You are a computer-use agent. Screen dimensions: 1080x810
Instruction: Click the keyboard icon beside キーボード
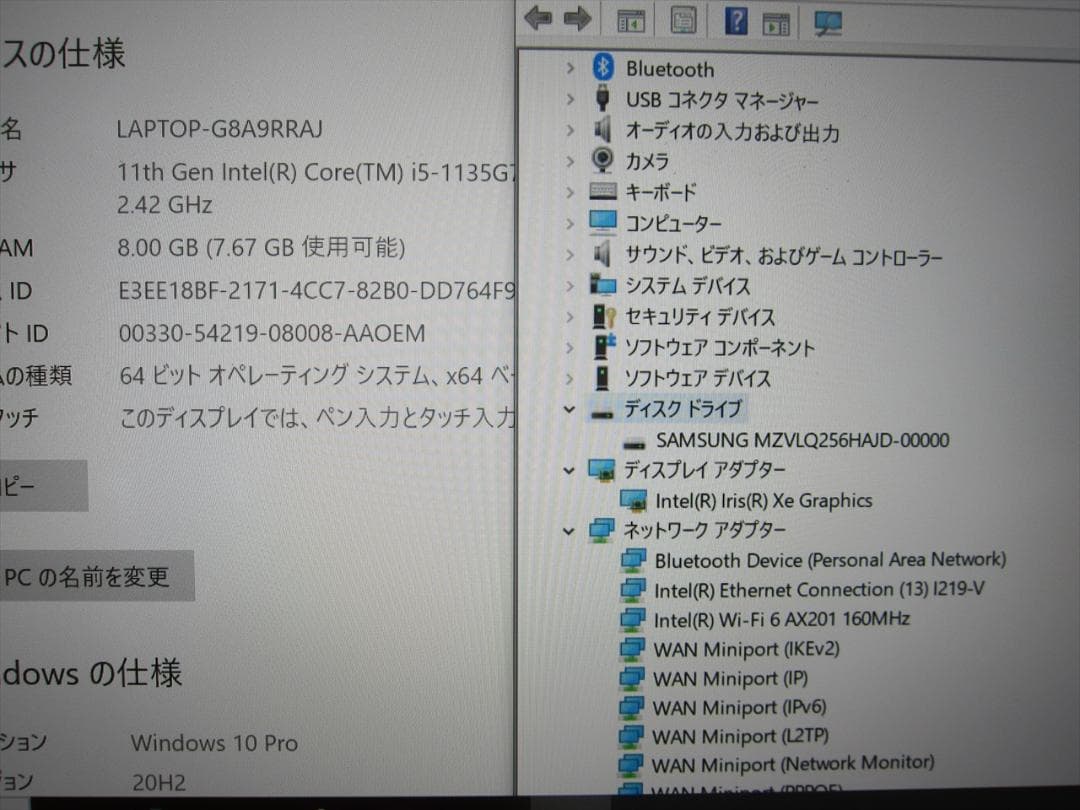601,192
